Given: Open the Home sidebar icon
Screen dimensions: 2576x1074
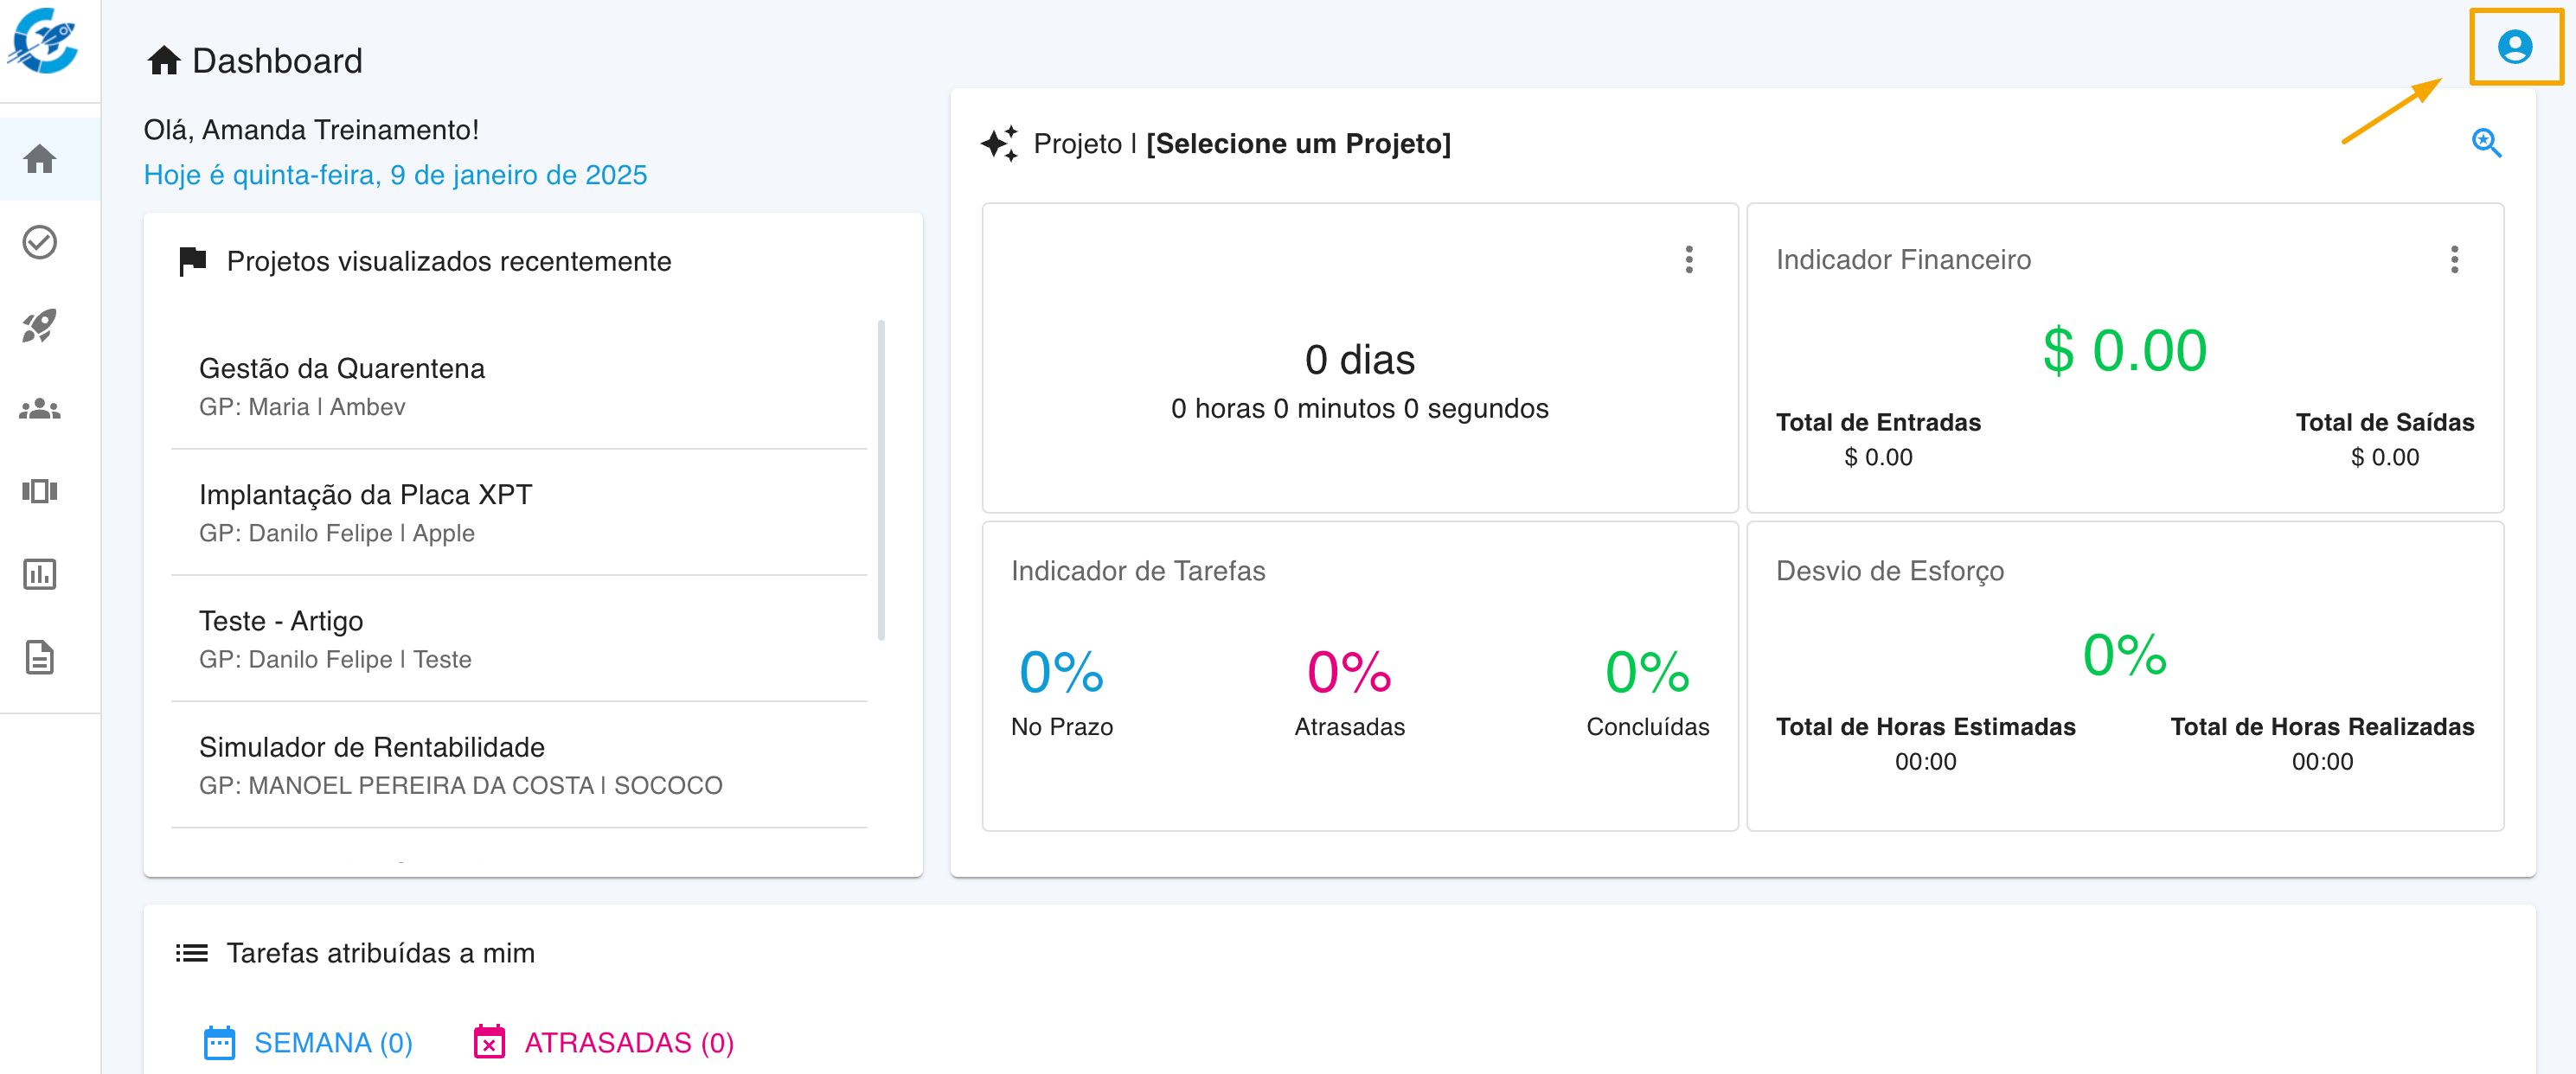Looking at the screenshot, I should pyautogui.click(x=40, y=159).
